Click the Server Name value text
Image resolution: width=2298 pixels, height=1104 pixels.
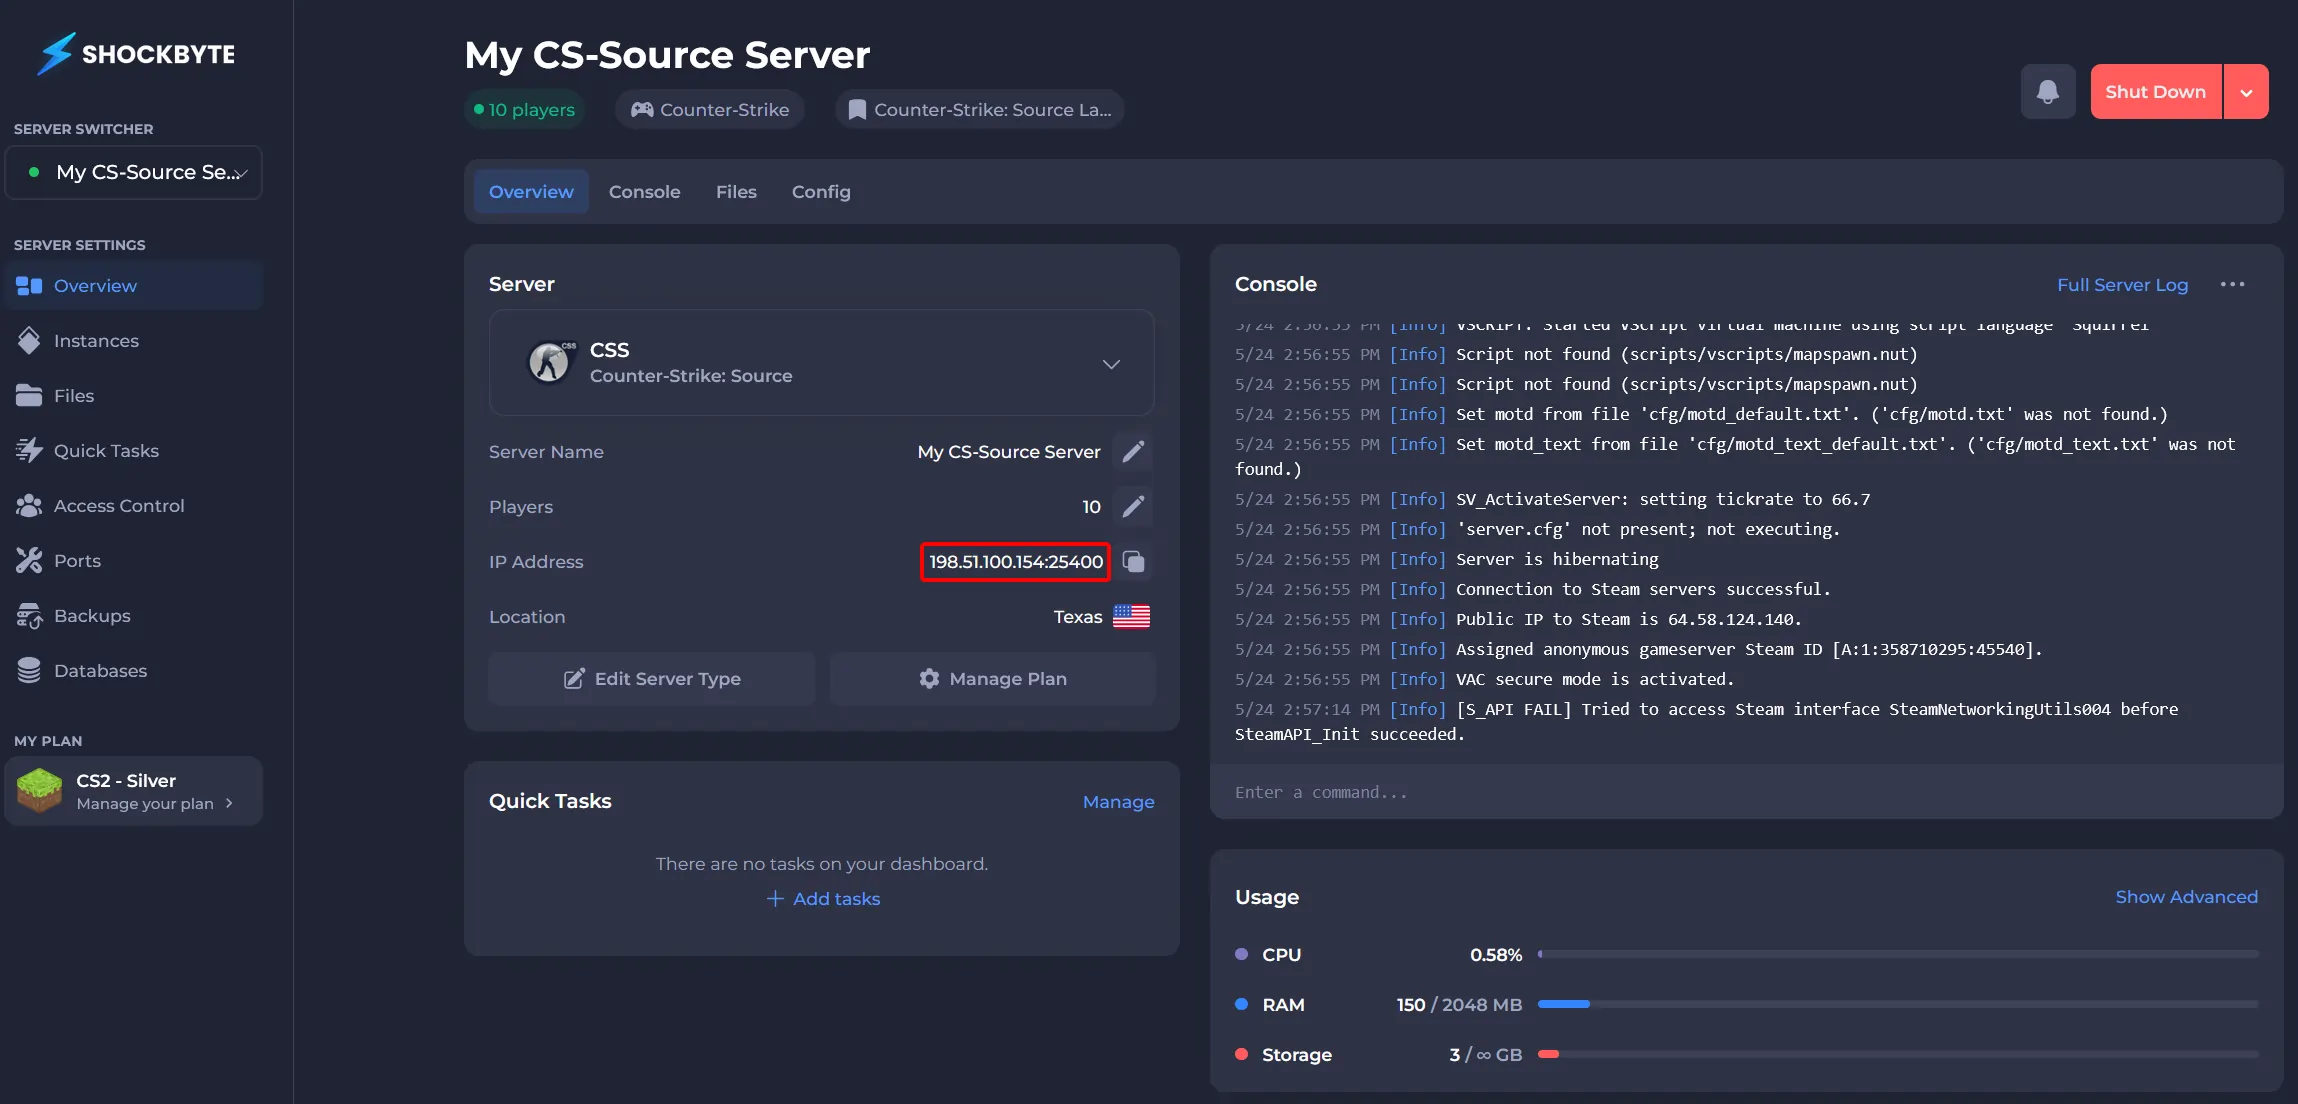[1009, 452]
